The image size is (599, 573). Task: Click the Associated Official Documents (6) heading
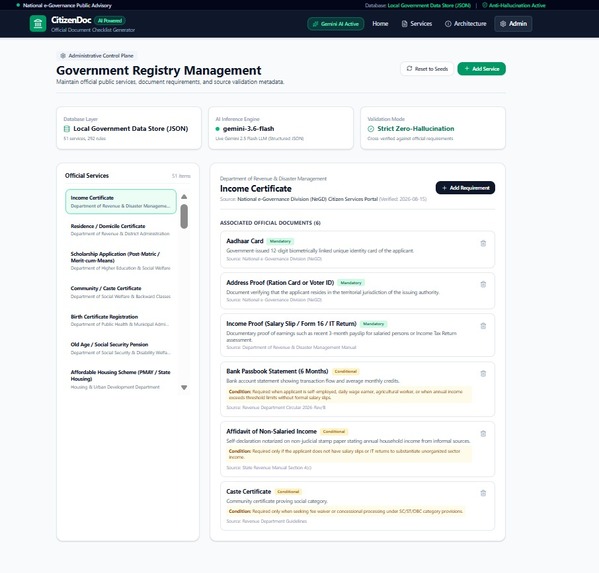coord(270,223)
